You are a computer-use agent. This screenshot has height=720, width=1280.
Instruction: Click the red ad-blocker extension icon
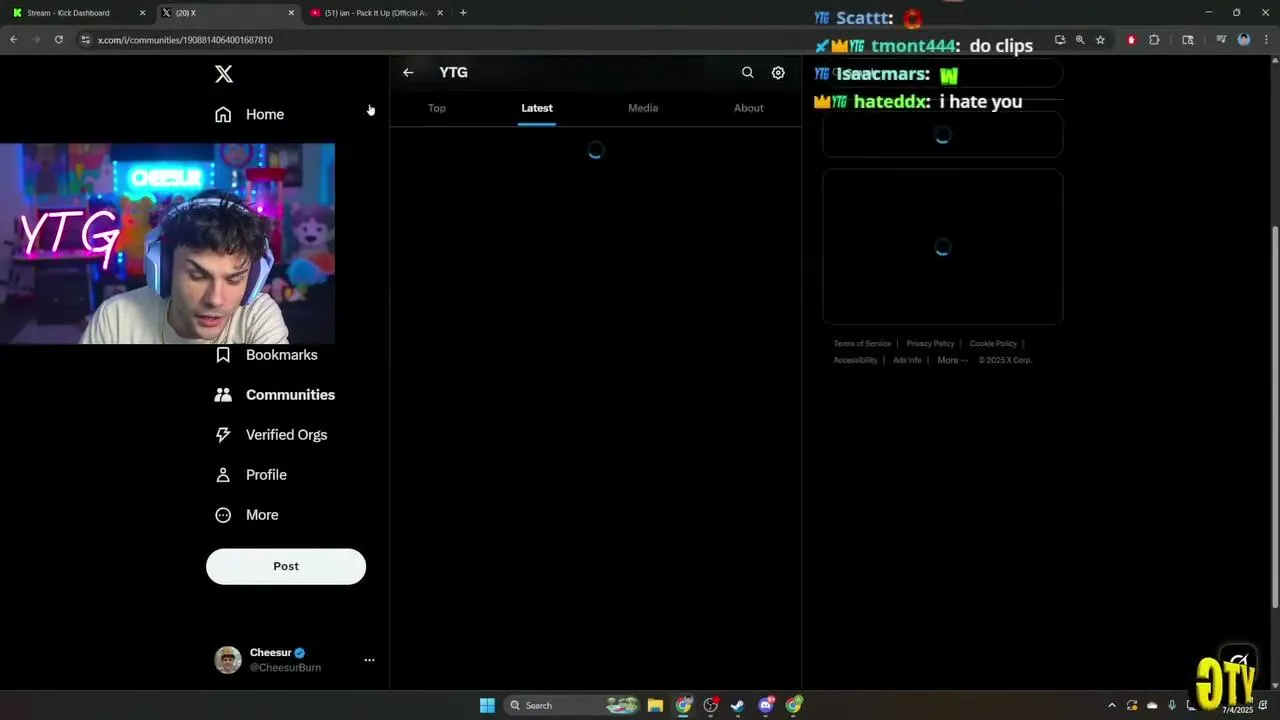coord(1131,40)
